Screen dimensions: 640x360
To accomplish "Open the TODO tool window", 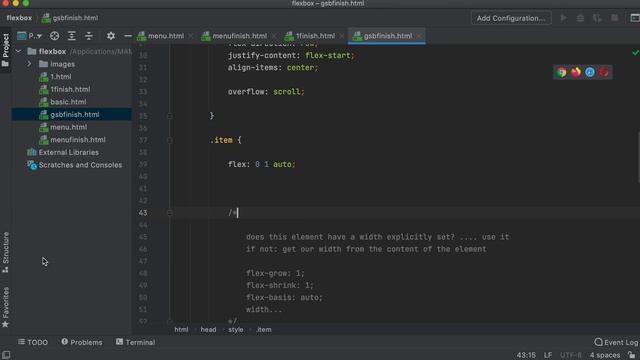I will point(33,342).
